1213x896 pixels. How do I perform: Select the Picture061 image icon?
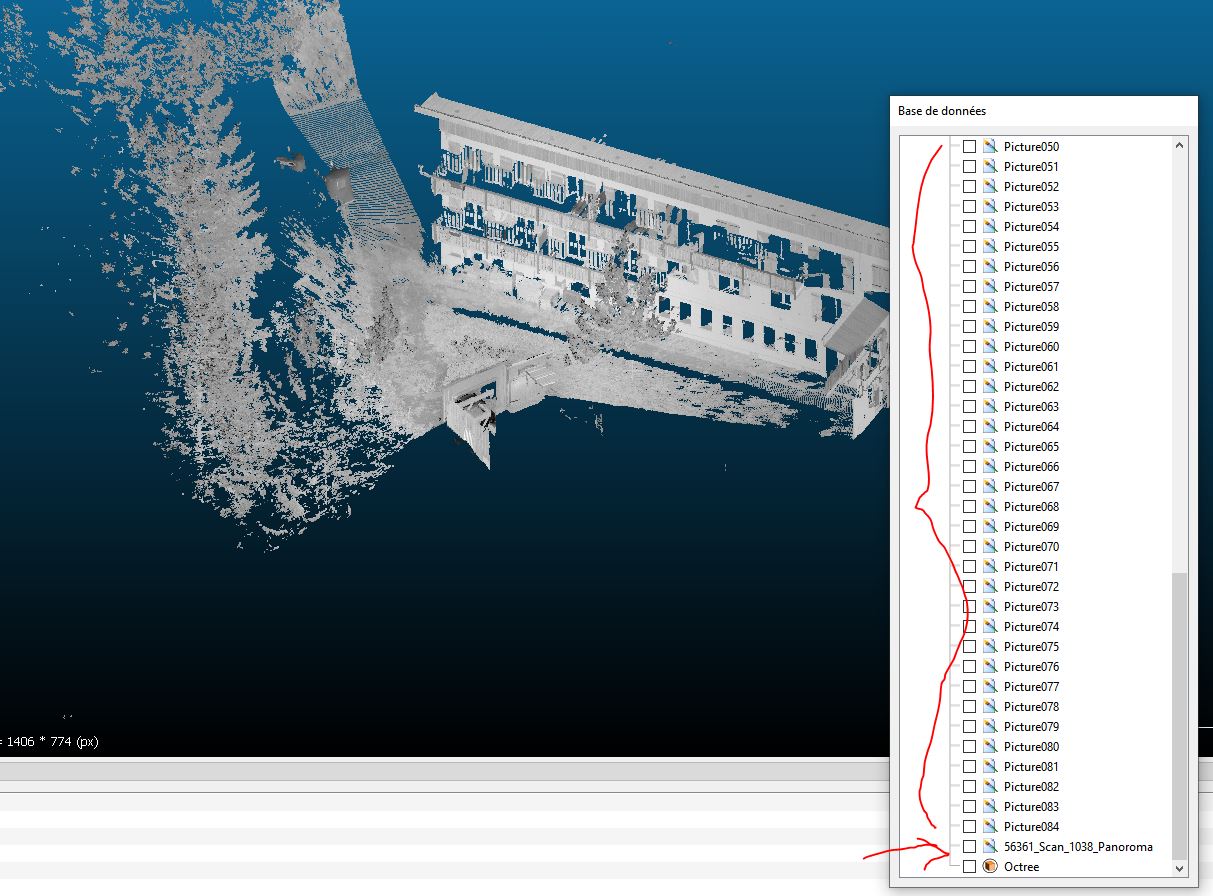(990, 367)
